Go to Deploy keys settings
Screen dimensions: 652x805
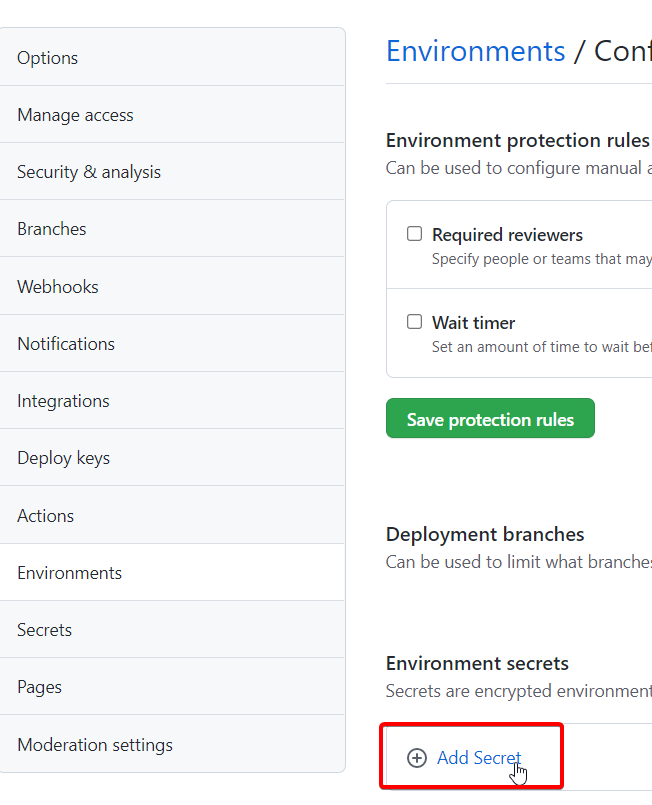(63, 458)
